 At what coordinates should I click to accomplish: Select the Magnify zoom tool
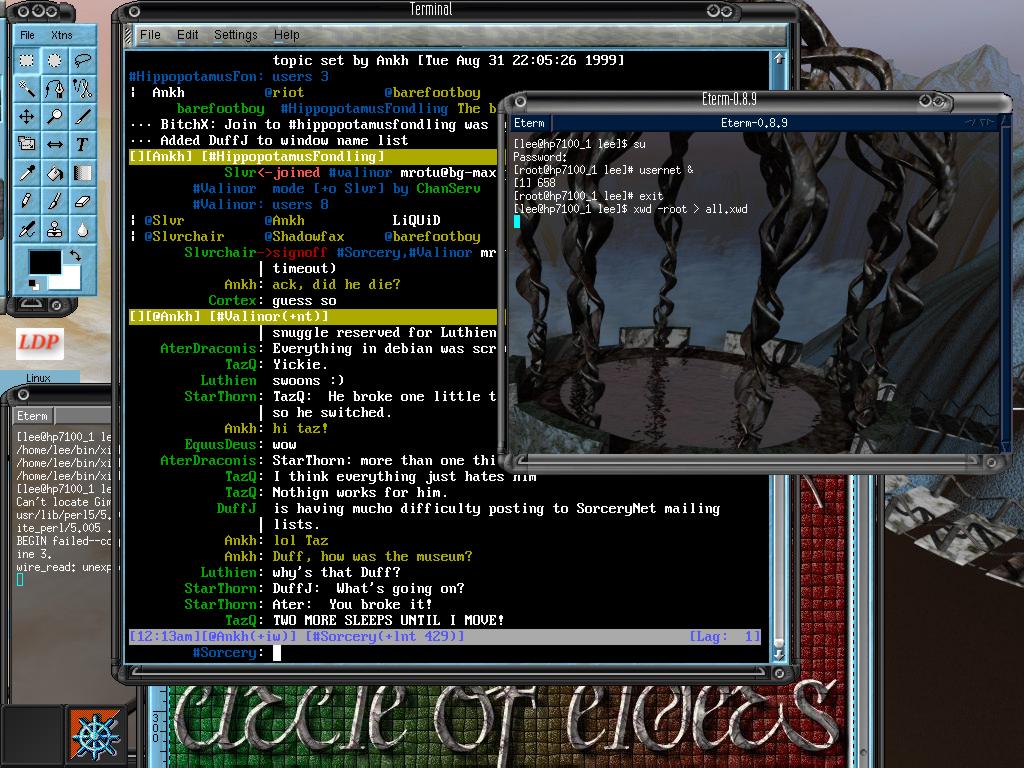(x=55, y=116)
